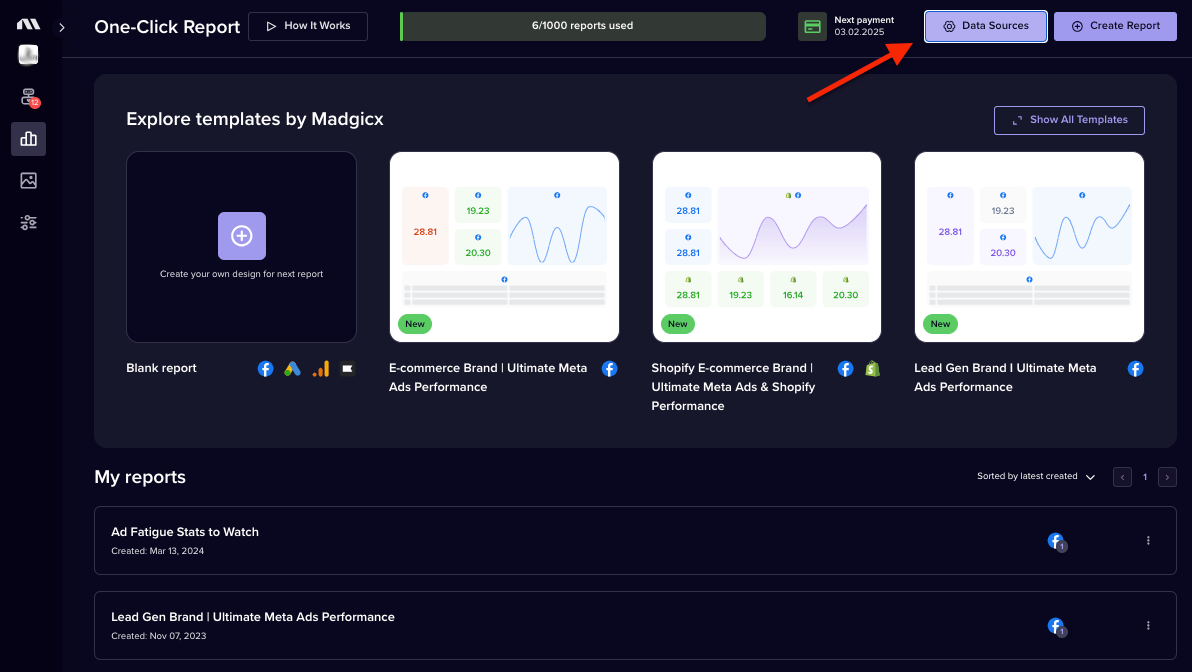Open Data Sources
The width and height of the screenshot is (1192, 672).
point(985,26)
